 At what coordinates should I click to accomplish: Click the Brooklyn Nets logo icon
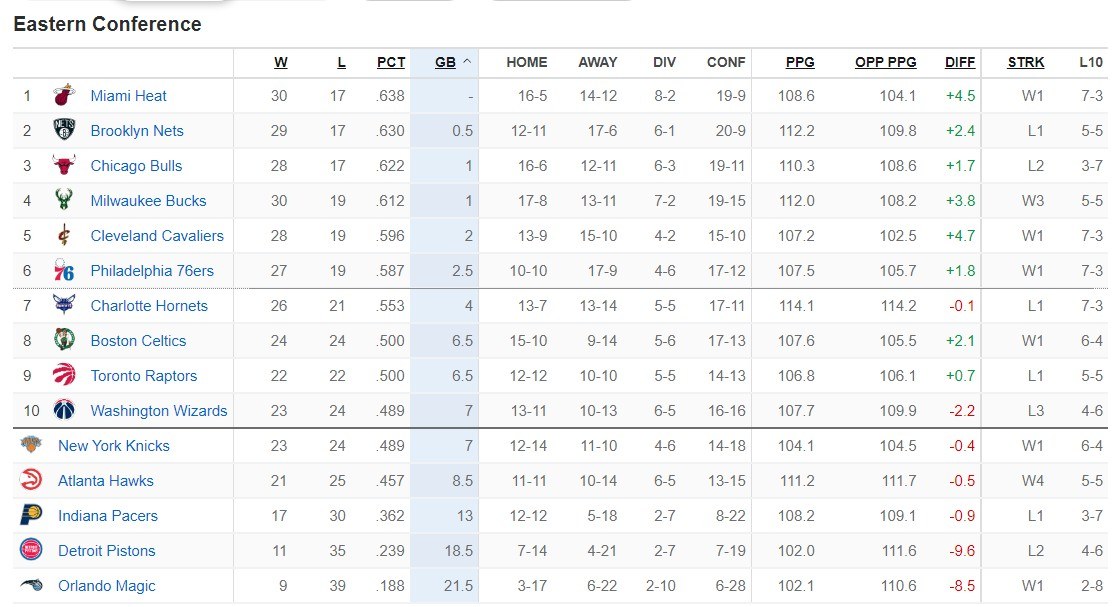(x=64, y=131)
